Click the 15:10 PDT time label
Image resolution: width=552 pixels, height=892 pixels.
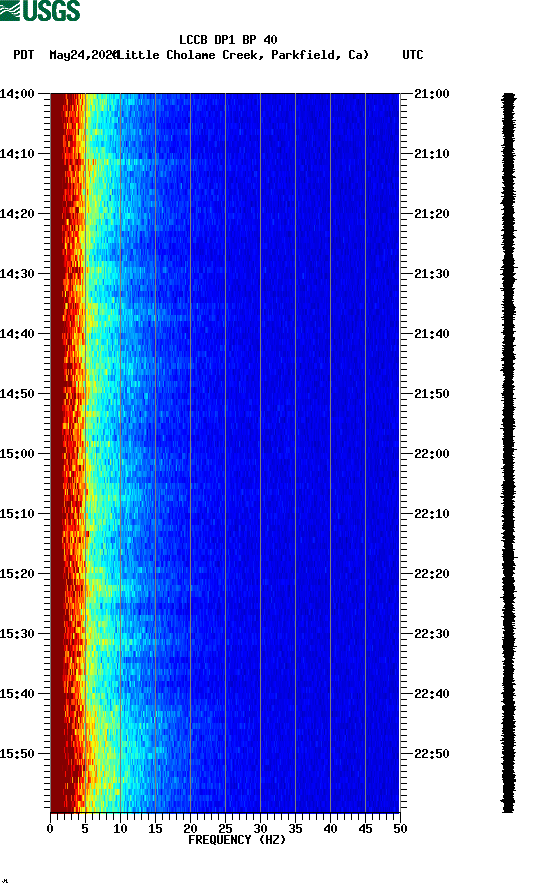point(18,514)
